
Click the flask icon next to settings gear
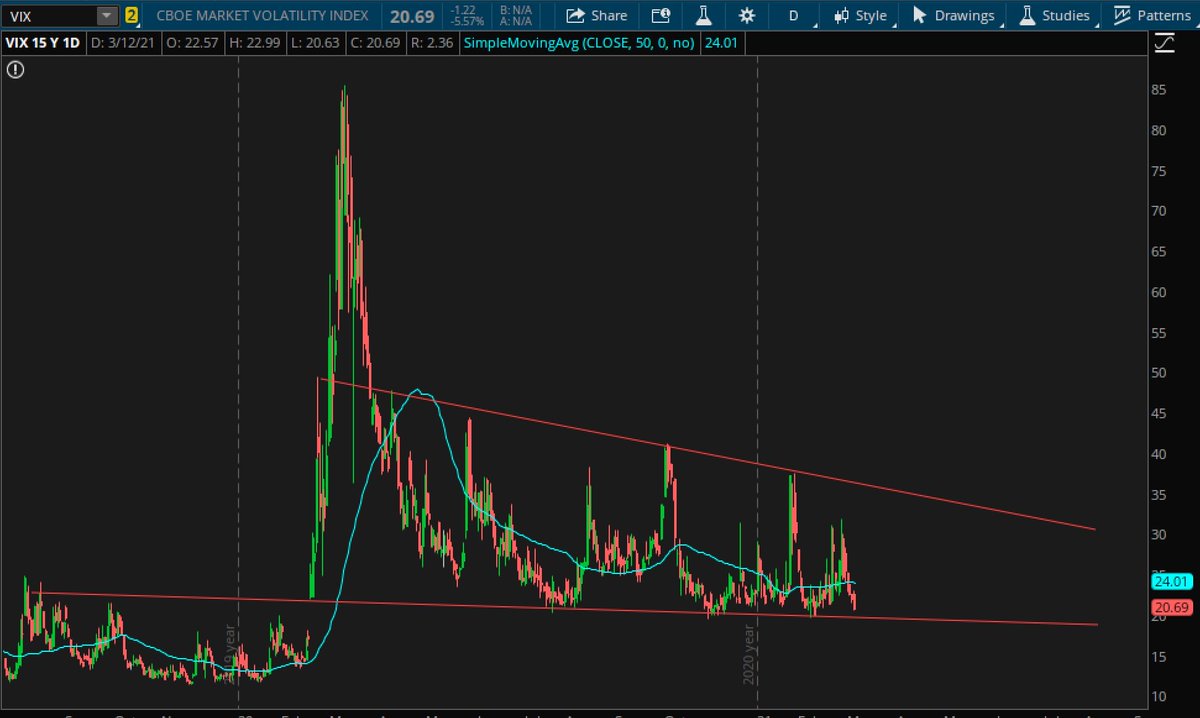click(x=703, y=16)
